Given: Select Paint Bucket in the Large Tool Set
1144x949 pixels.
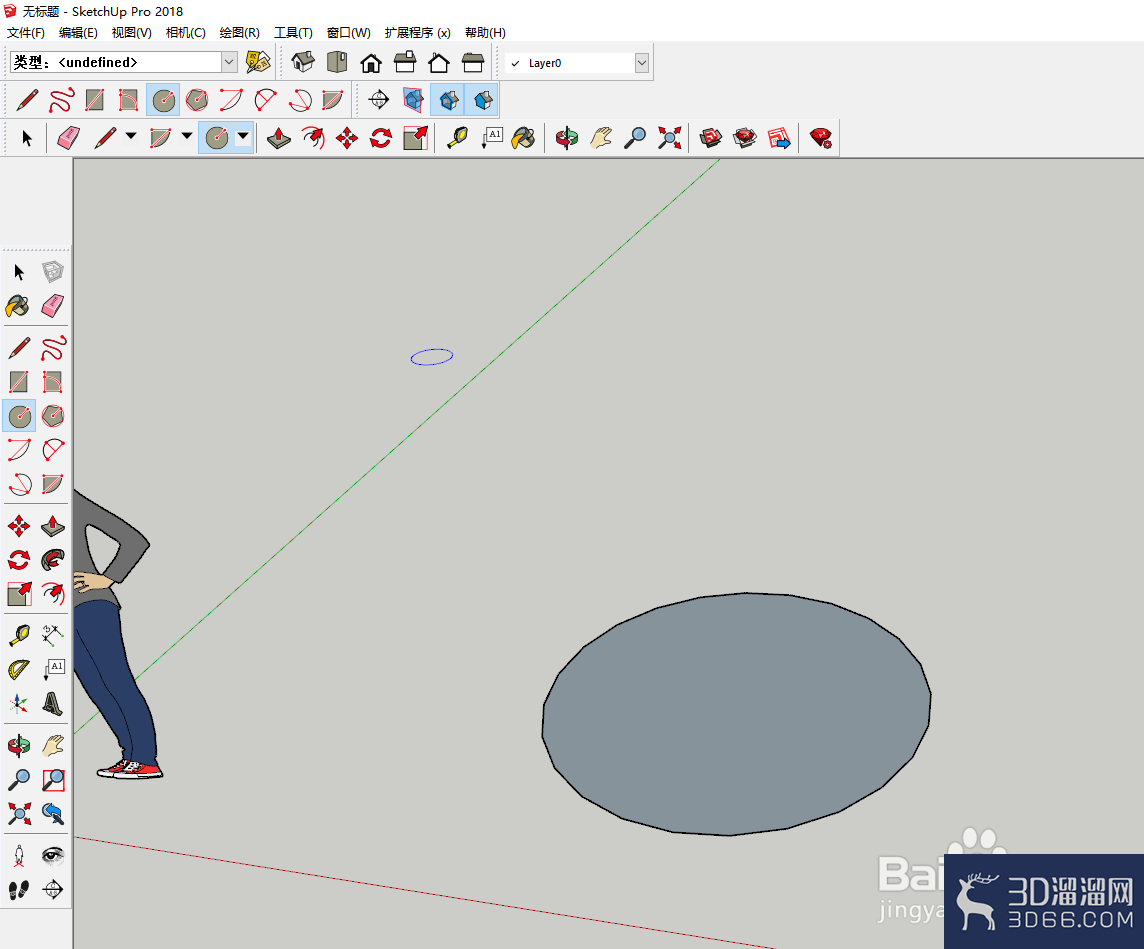Looking at the screenshot, I should [18, 306].
